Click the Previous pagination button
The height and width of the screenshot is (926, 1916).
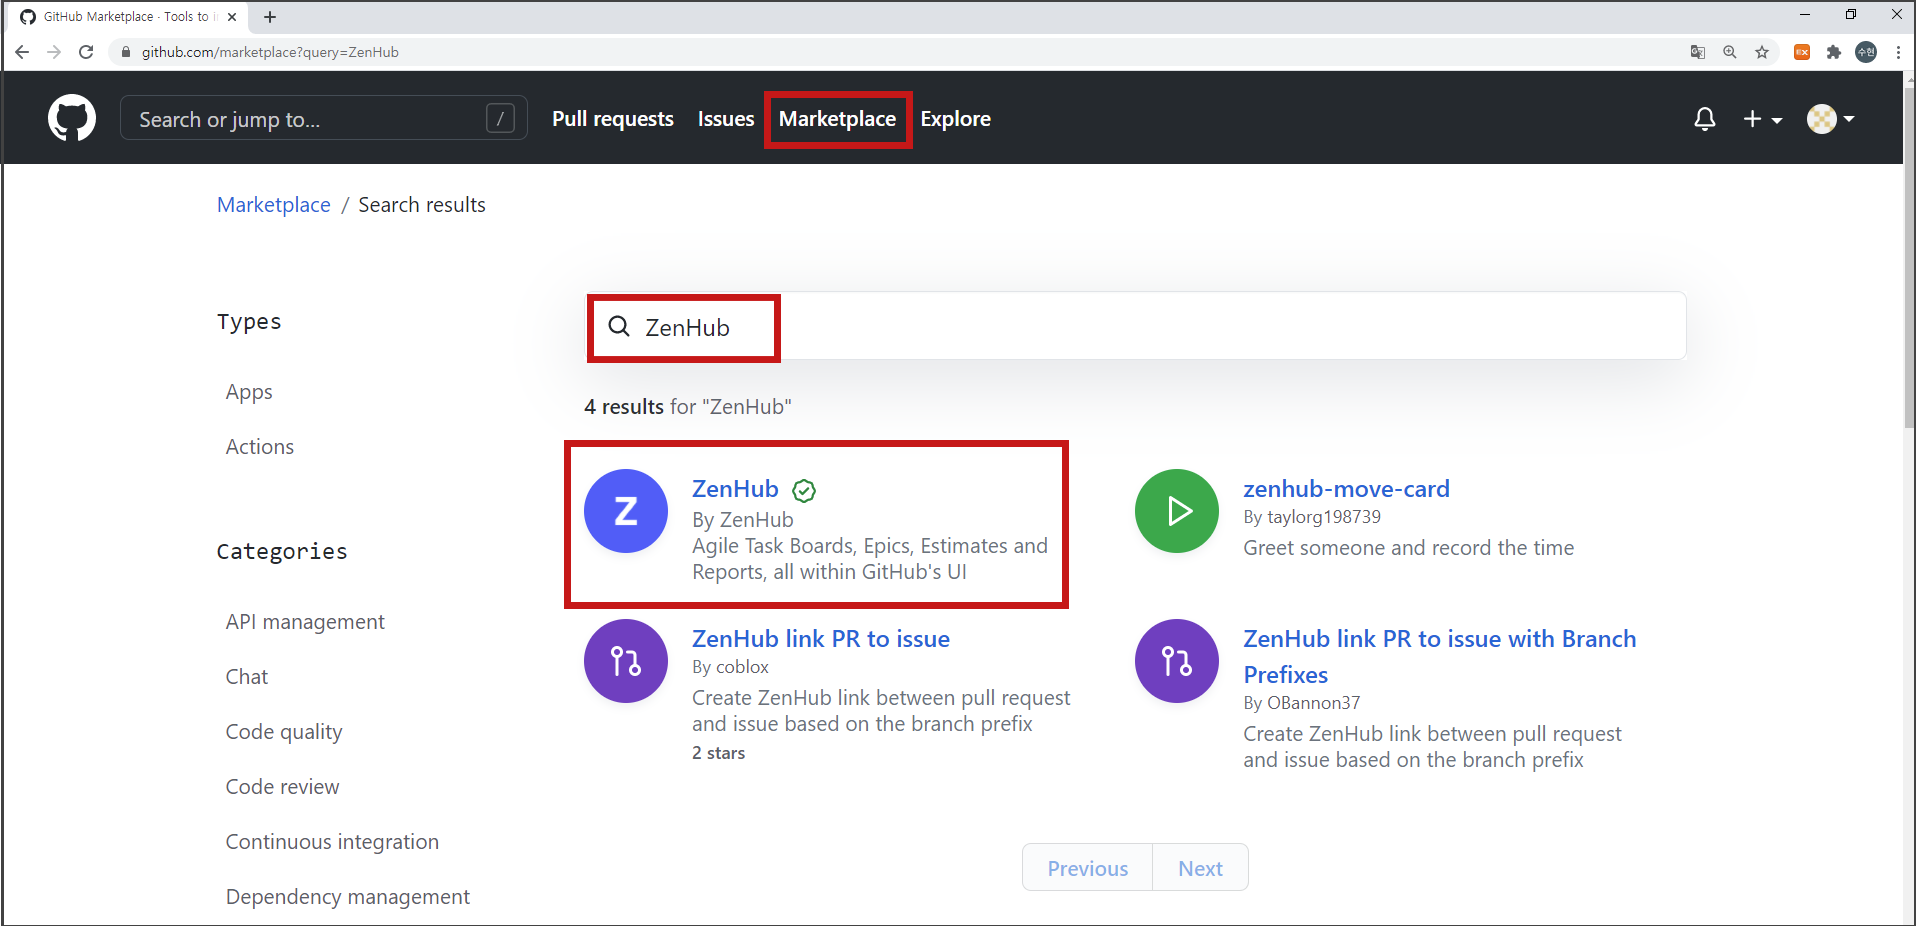click(x=1087, y=868)
